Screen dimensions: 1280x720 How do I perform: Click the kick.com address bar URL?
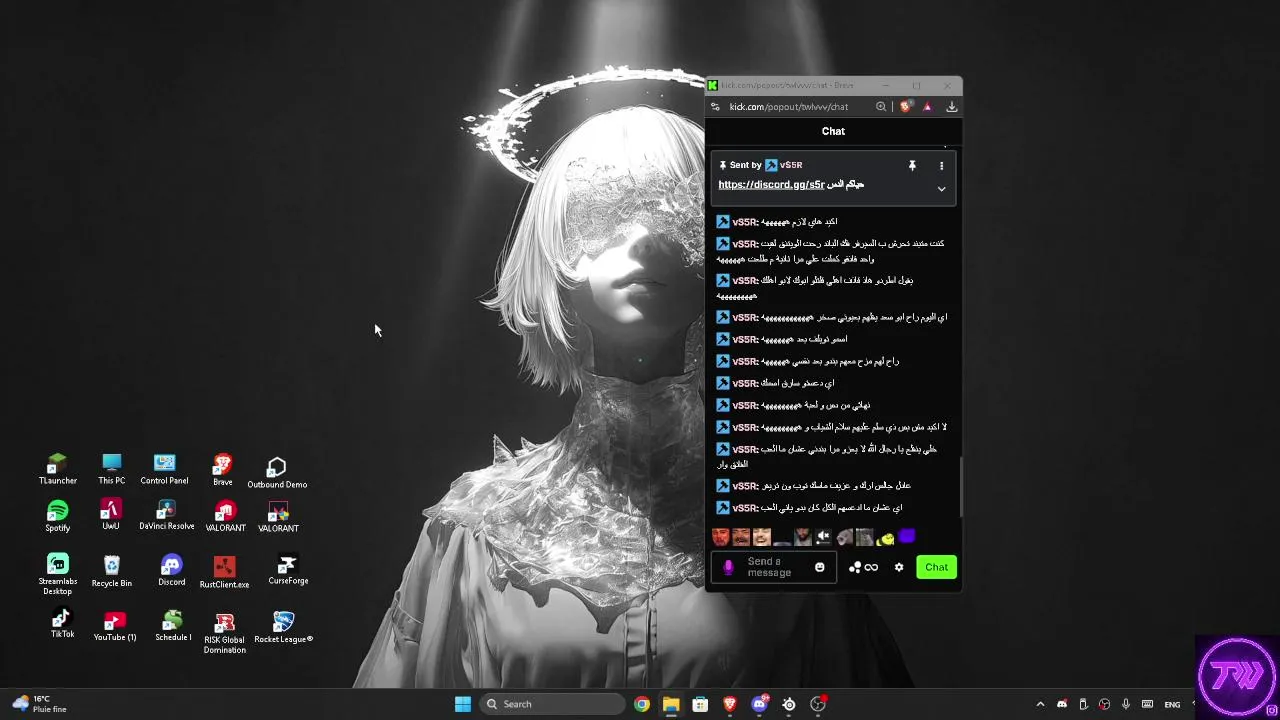click(x=789, y=106)
